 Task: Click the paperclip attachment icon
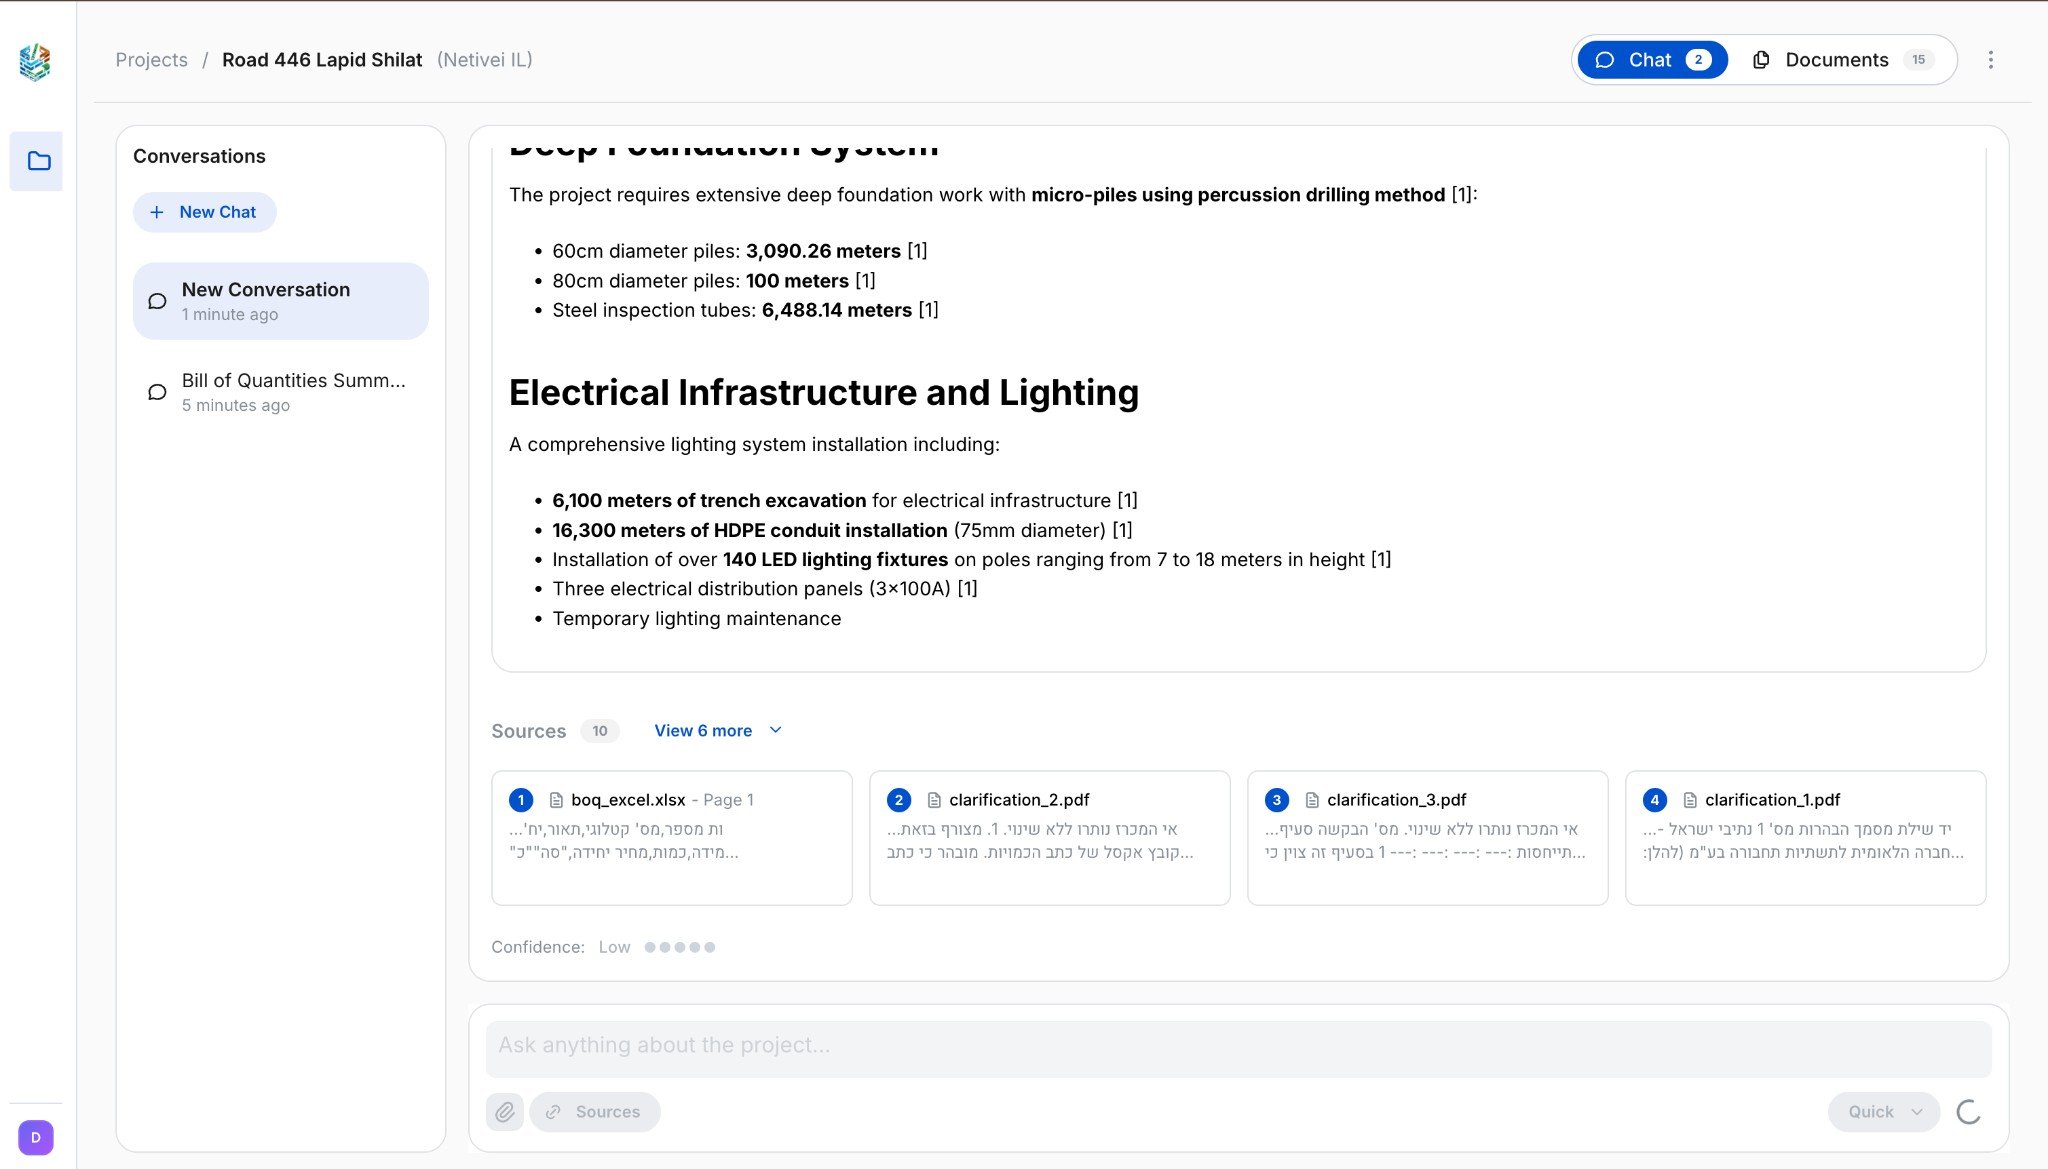pos(505,1112)
